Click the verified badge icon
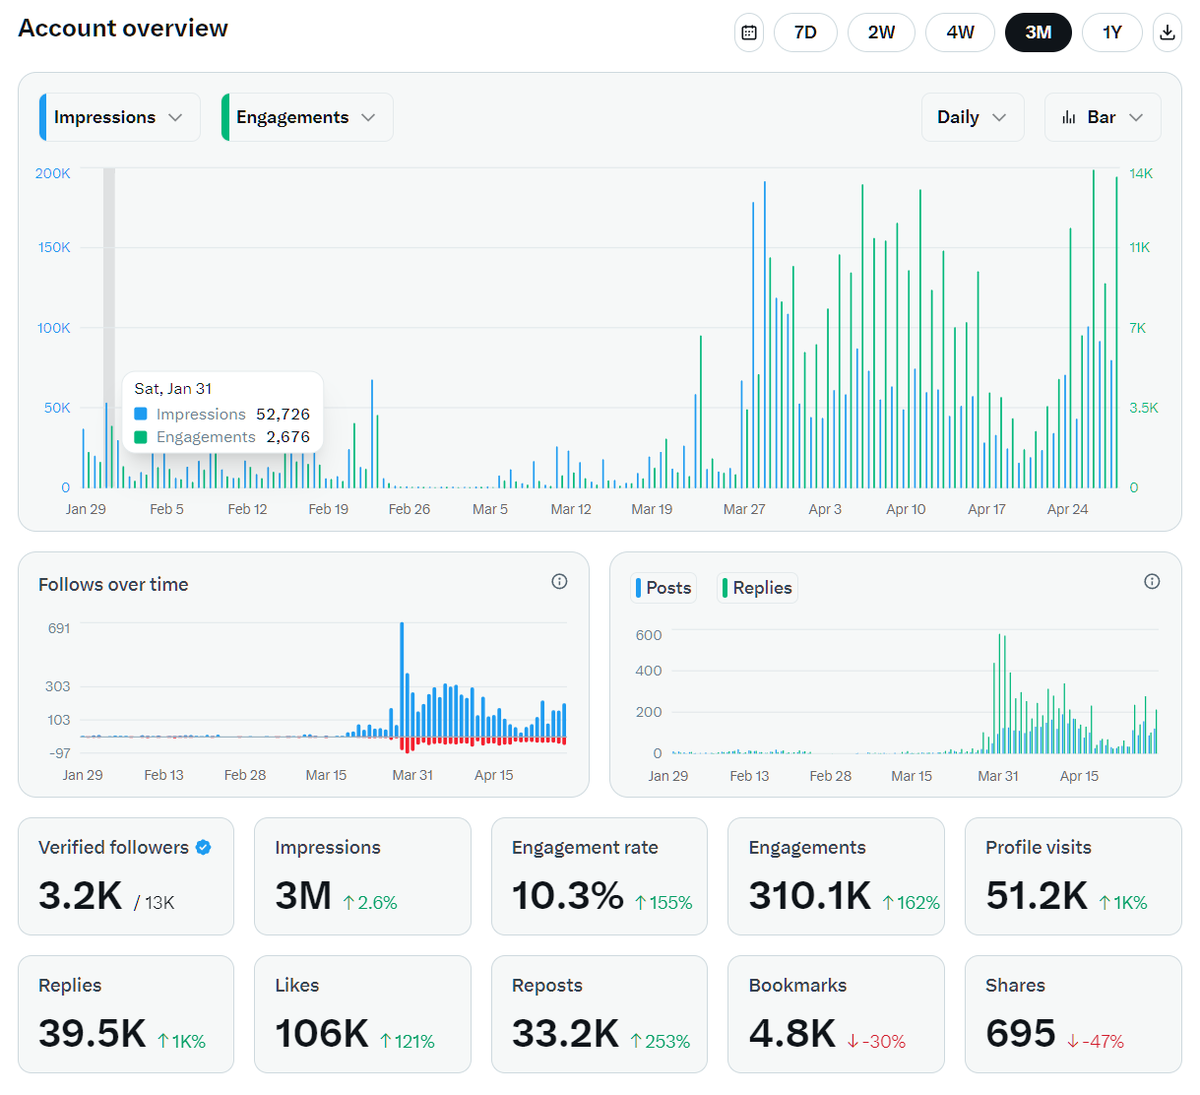The image size is (1200, 1095). point(203,847)
